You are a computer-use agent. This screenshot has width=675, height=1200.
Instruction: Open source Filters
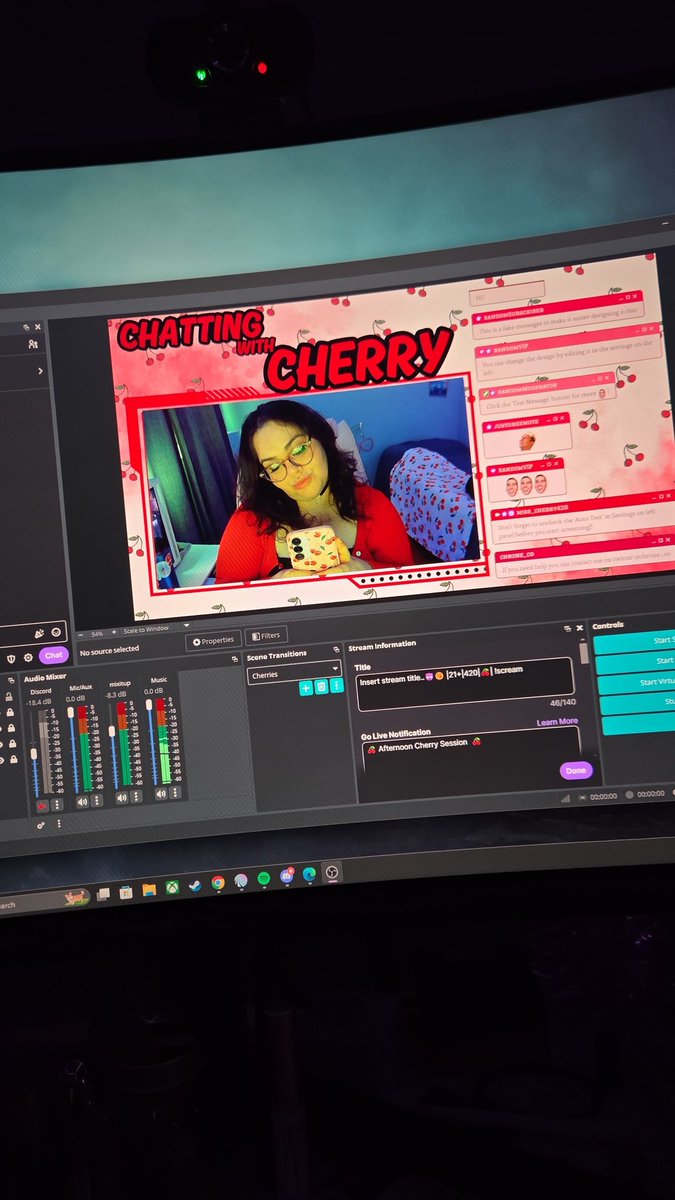(x=266, y=635)
